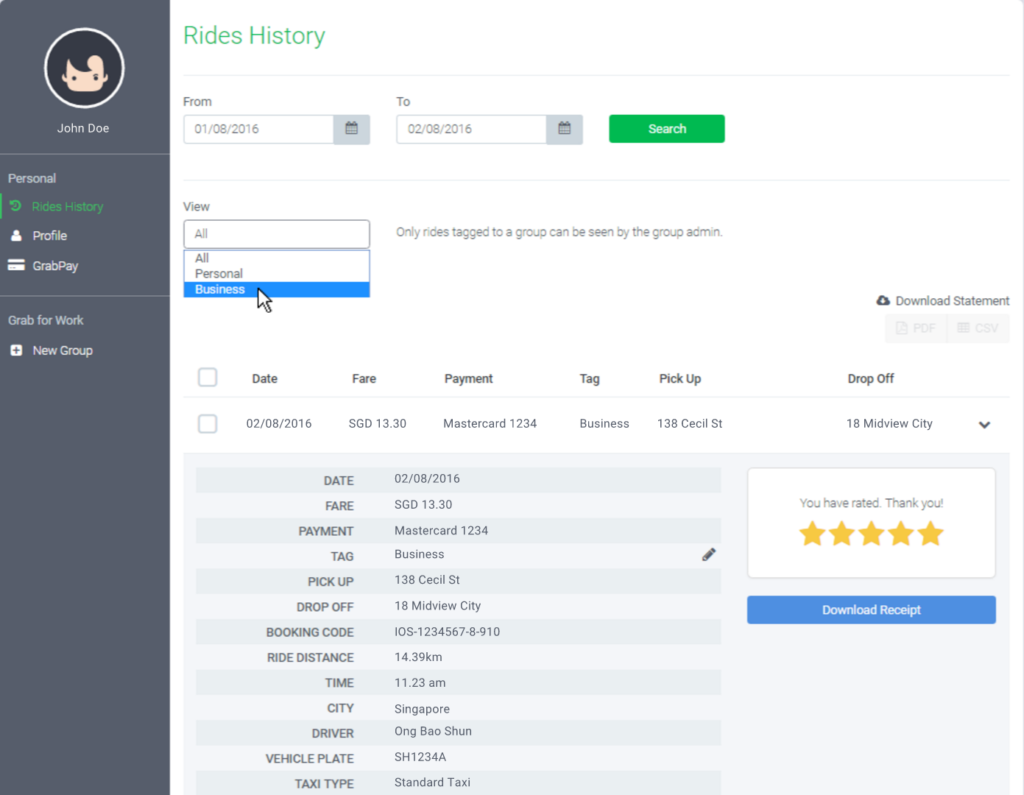
Task: Click the From date input field
Action: [x=258, y=129]
